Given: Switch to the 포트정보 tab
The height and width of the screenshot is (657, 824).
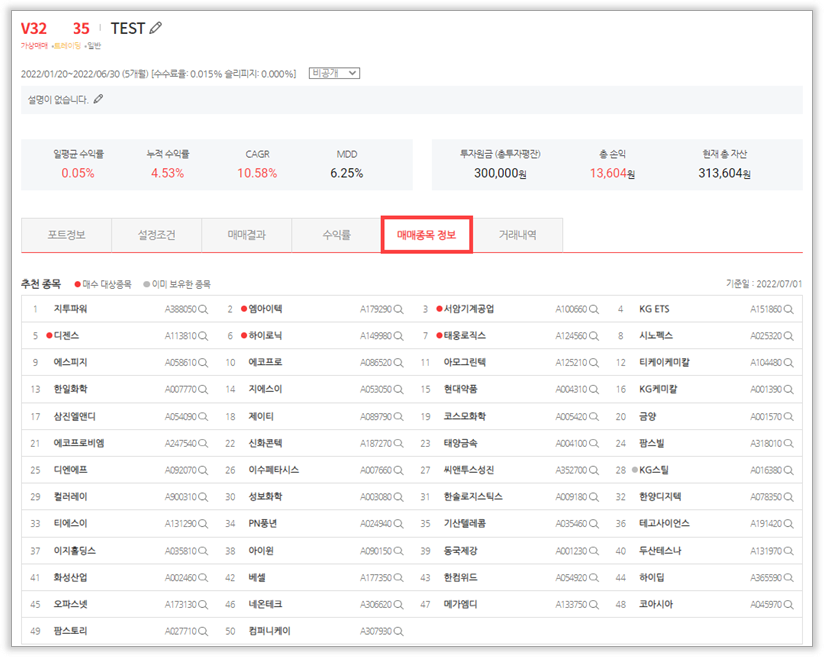Looking at the screenshot, I should [x=66, y=235].
